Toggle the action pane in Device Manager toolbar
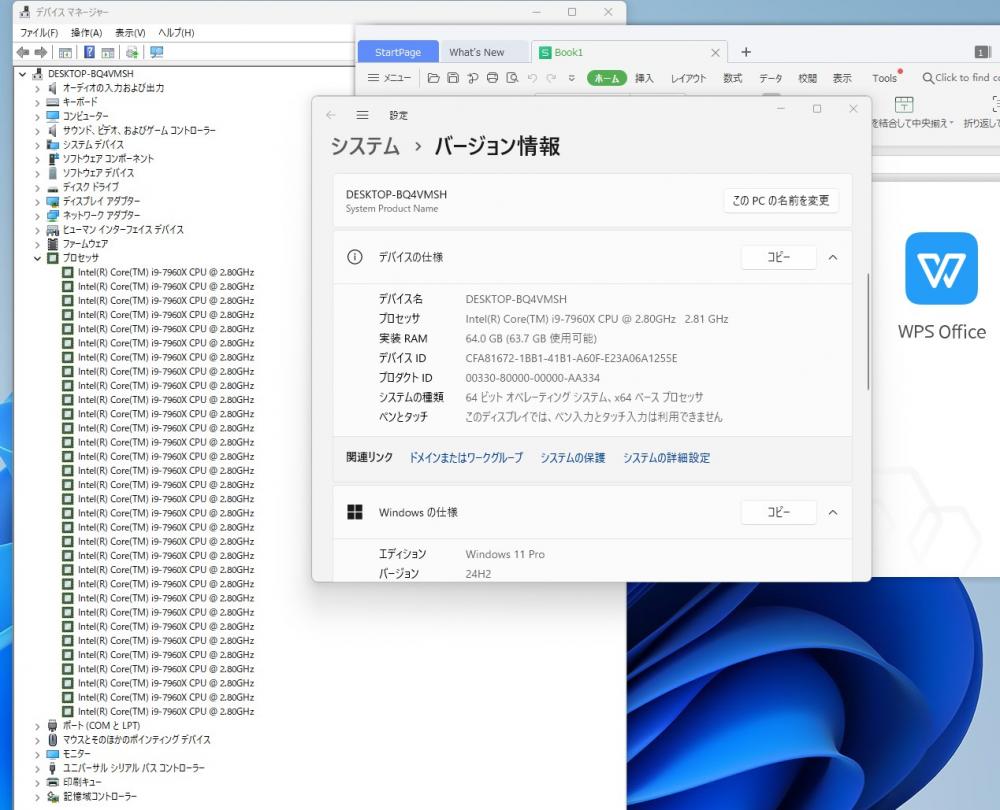The width and height of the screenshot is (1000, 810). click(108, 52)
